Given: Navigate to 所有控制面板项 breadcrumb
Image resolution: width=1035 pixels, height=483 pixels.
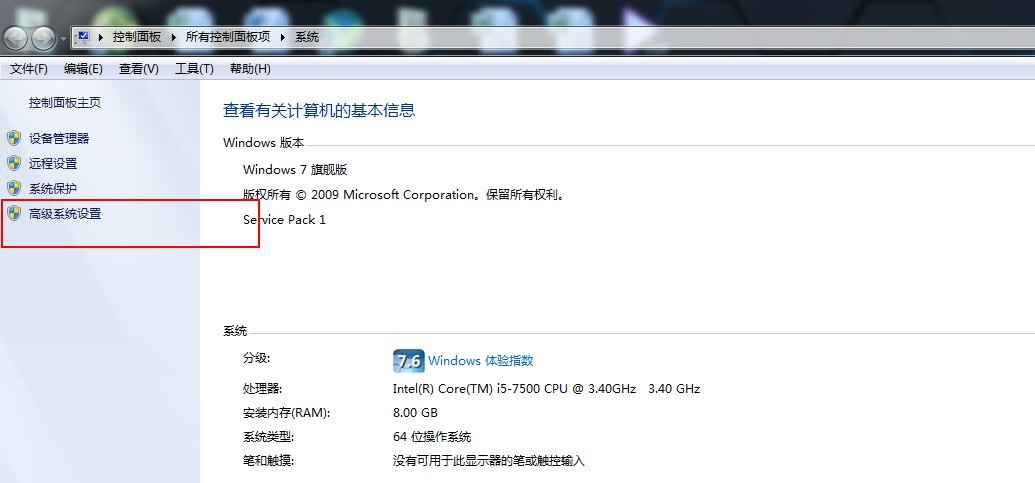Looking at the screenshot, I should click(x=228, y=37).
